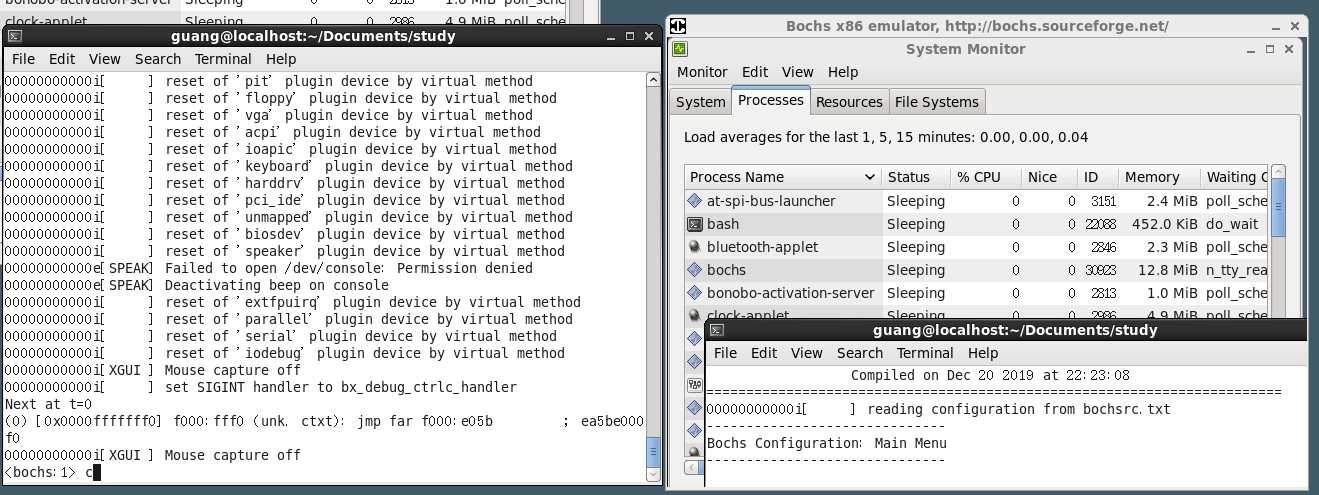Viewport: 1319px width, 495px height.
Task: Open Edit menu in left terminal
Action: point(62,59)
